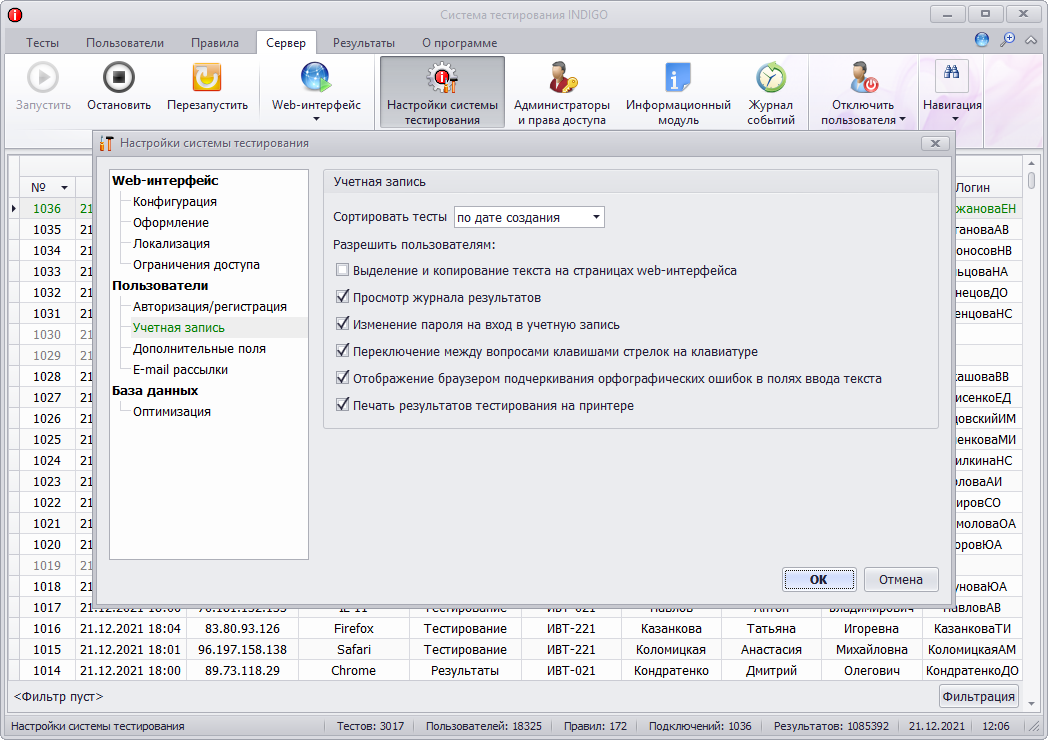Click the <Фильтр пуст> filter text

click(58, 697)
